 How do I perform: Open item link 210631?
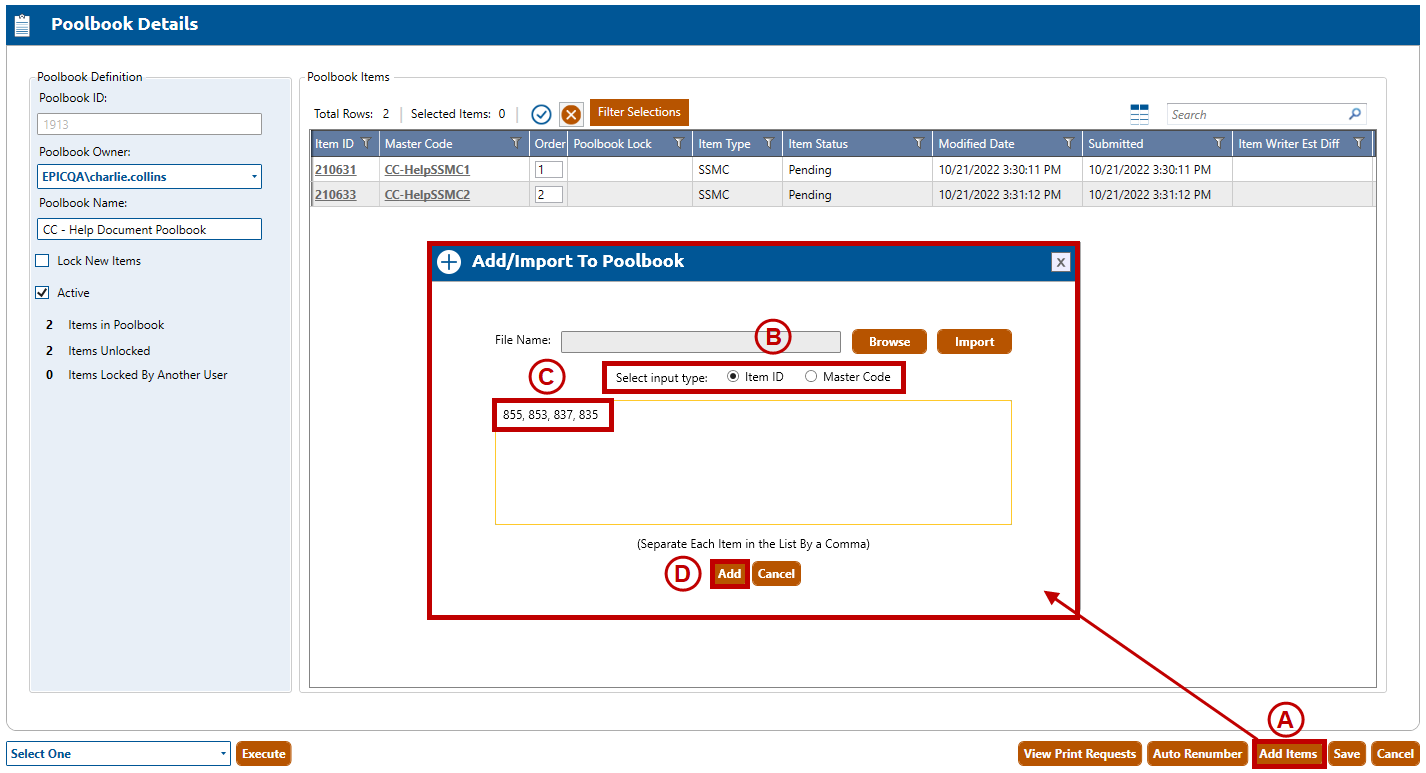[335, 170]
